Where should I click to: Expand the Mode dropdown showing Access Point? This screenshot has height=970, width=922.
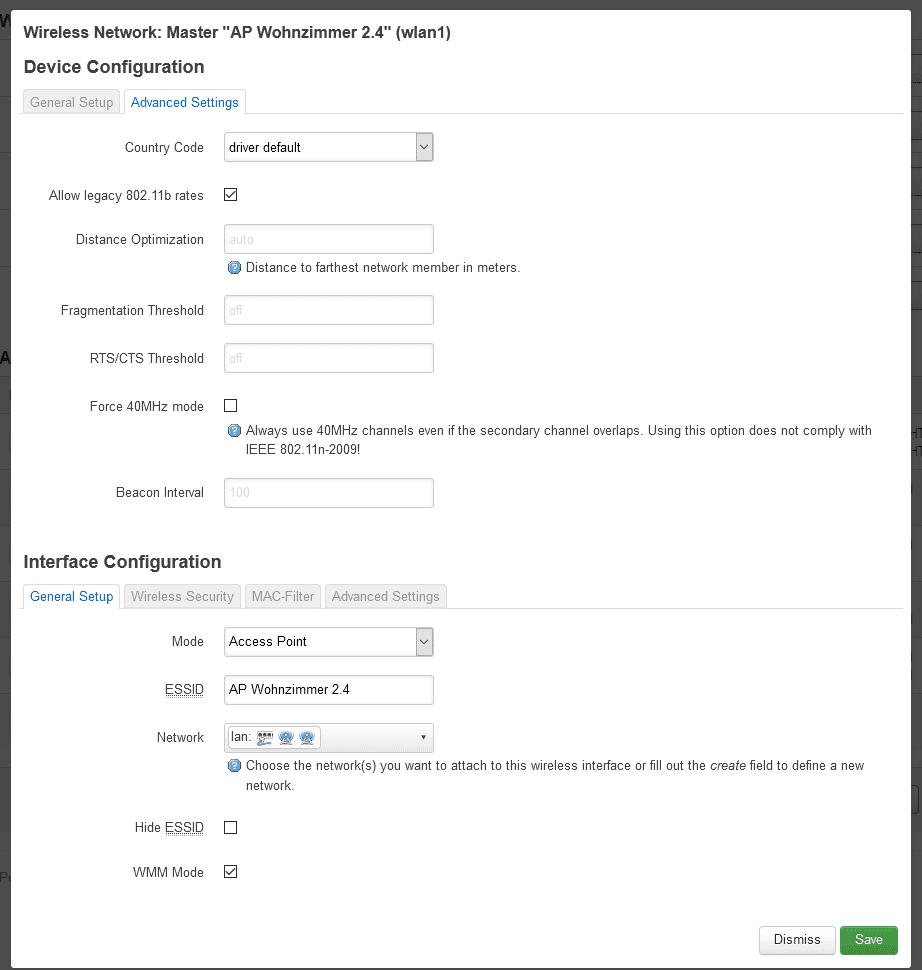pyautogui.click(x=328, y=641)
